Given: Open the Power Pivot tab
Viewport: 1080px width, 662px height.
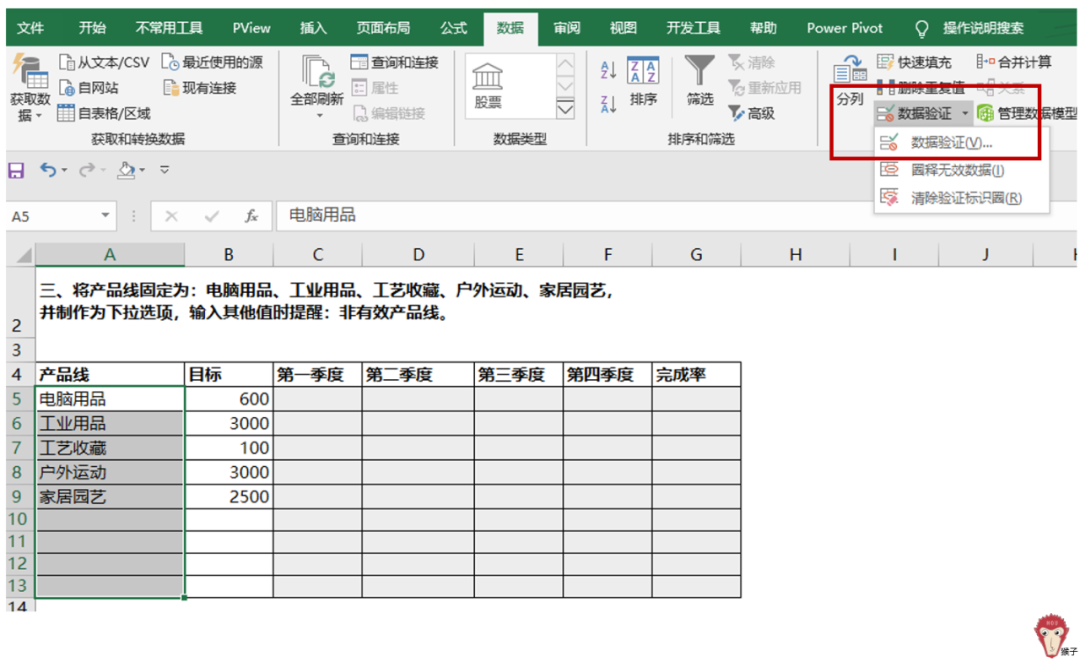Looking at the screenshot, I should click(844, 28).
